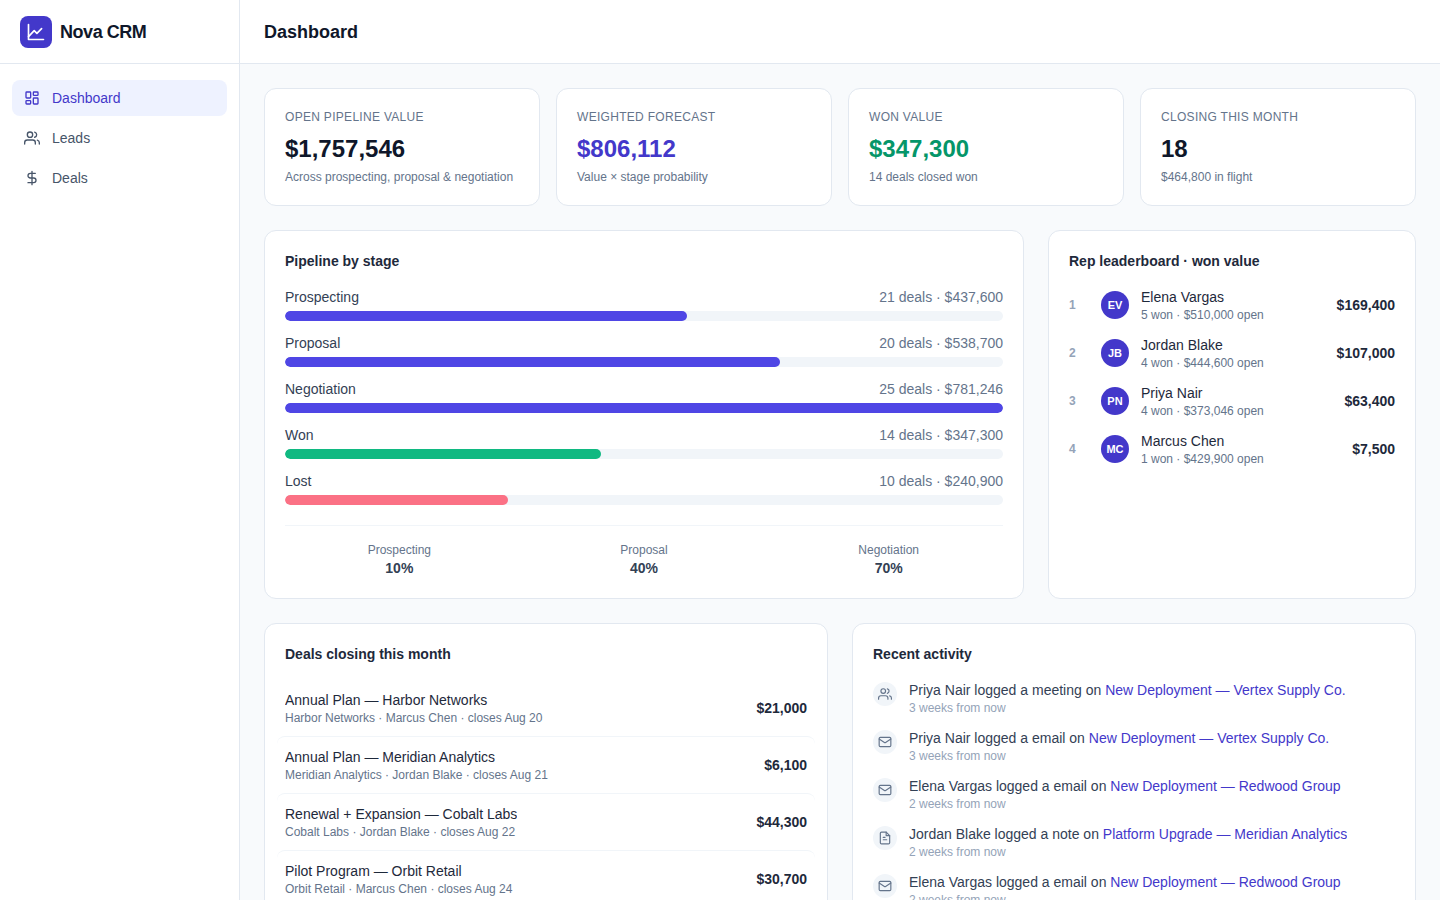
Task: Open Renewal + Expansion — Cobalt Labs deal
Action: (546, 822)
